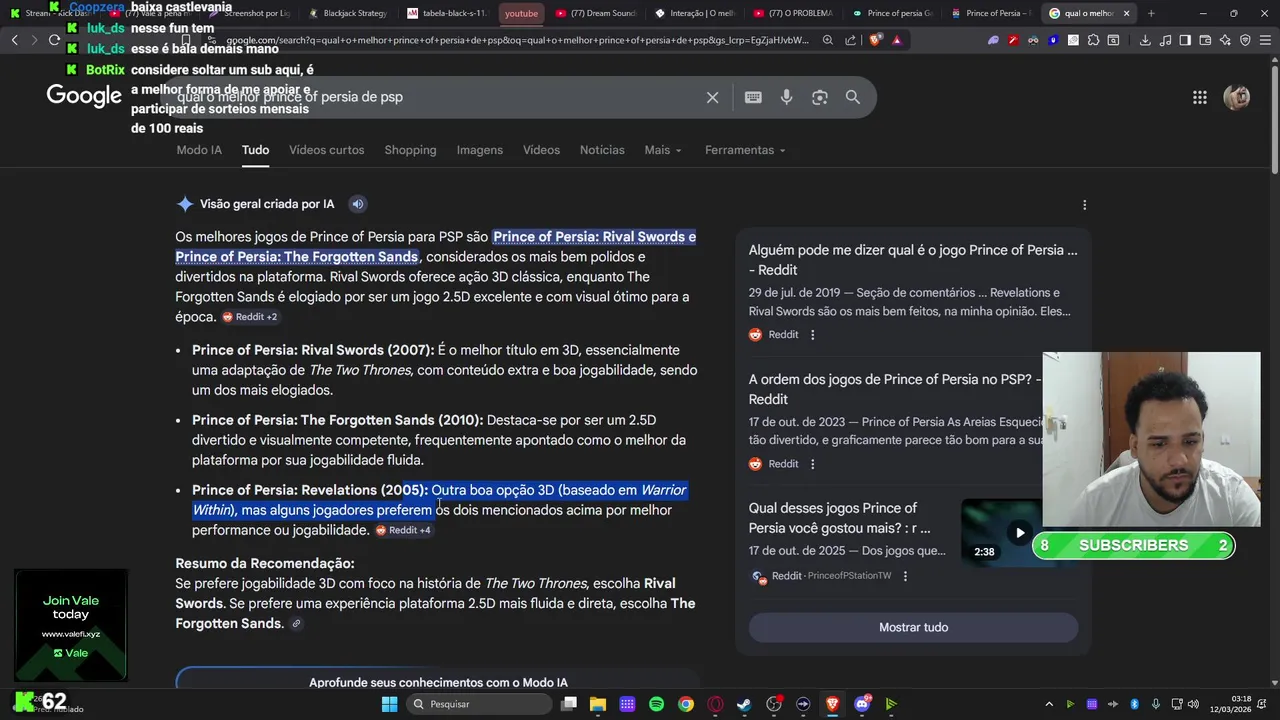Viewport: 1280px width, 720px height.
Task: Open Windows Start menu
Action: click(389, 704)
